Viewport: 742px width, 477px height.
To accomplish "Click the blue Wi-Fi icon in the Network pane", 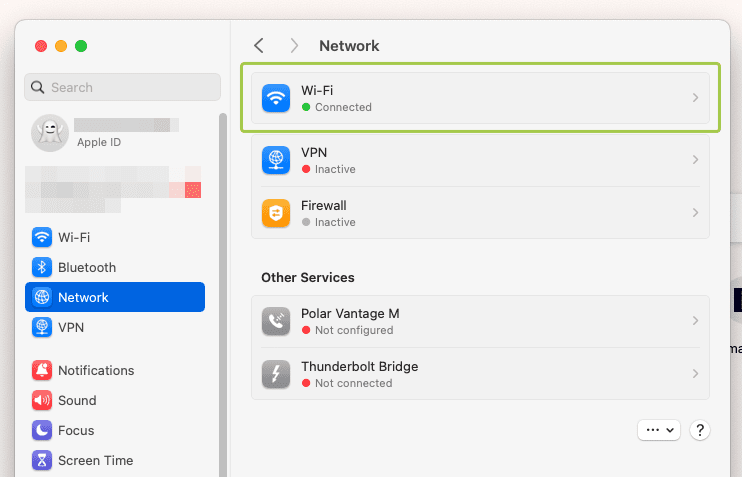I will pyautogui.click(x=276, y=98).
